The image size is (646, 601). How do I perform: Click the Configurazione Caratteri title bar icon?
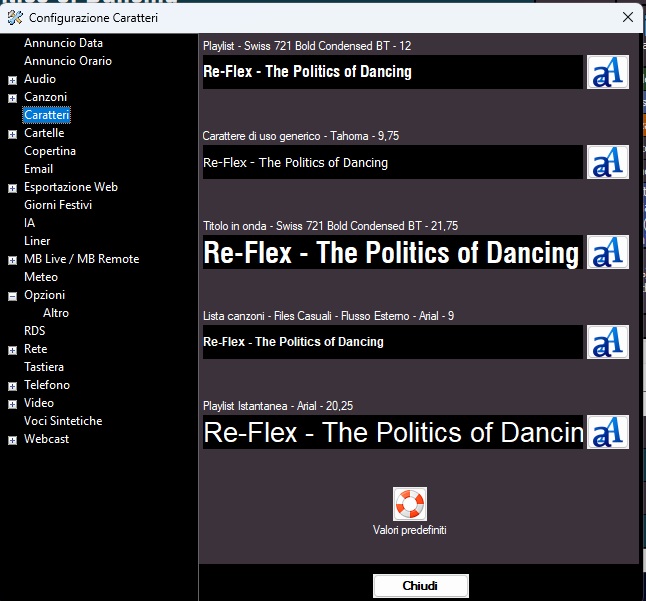[14, 17]
